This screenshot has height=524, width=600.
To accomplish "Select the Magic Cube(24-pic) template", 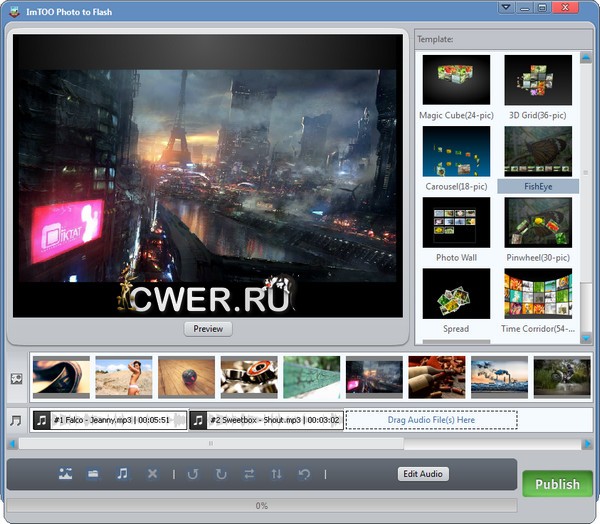I will [x=456, y=87].
